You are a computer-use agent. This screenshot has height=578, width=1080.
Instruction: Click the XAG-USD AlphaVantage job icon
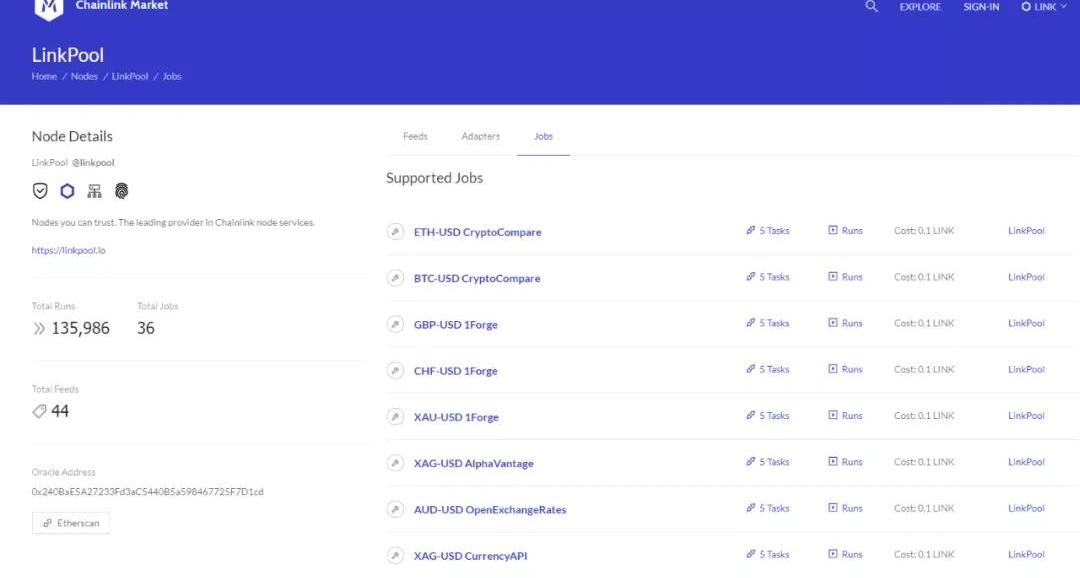point(395,462)
